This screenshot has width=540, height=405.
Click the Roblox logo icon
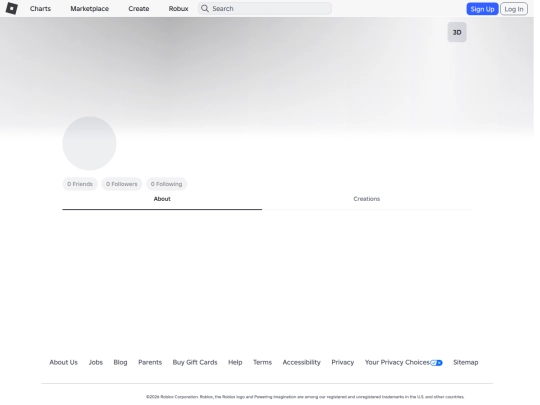pyautogui.click(x=12, y=8)
